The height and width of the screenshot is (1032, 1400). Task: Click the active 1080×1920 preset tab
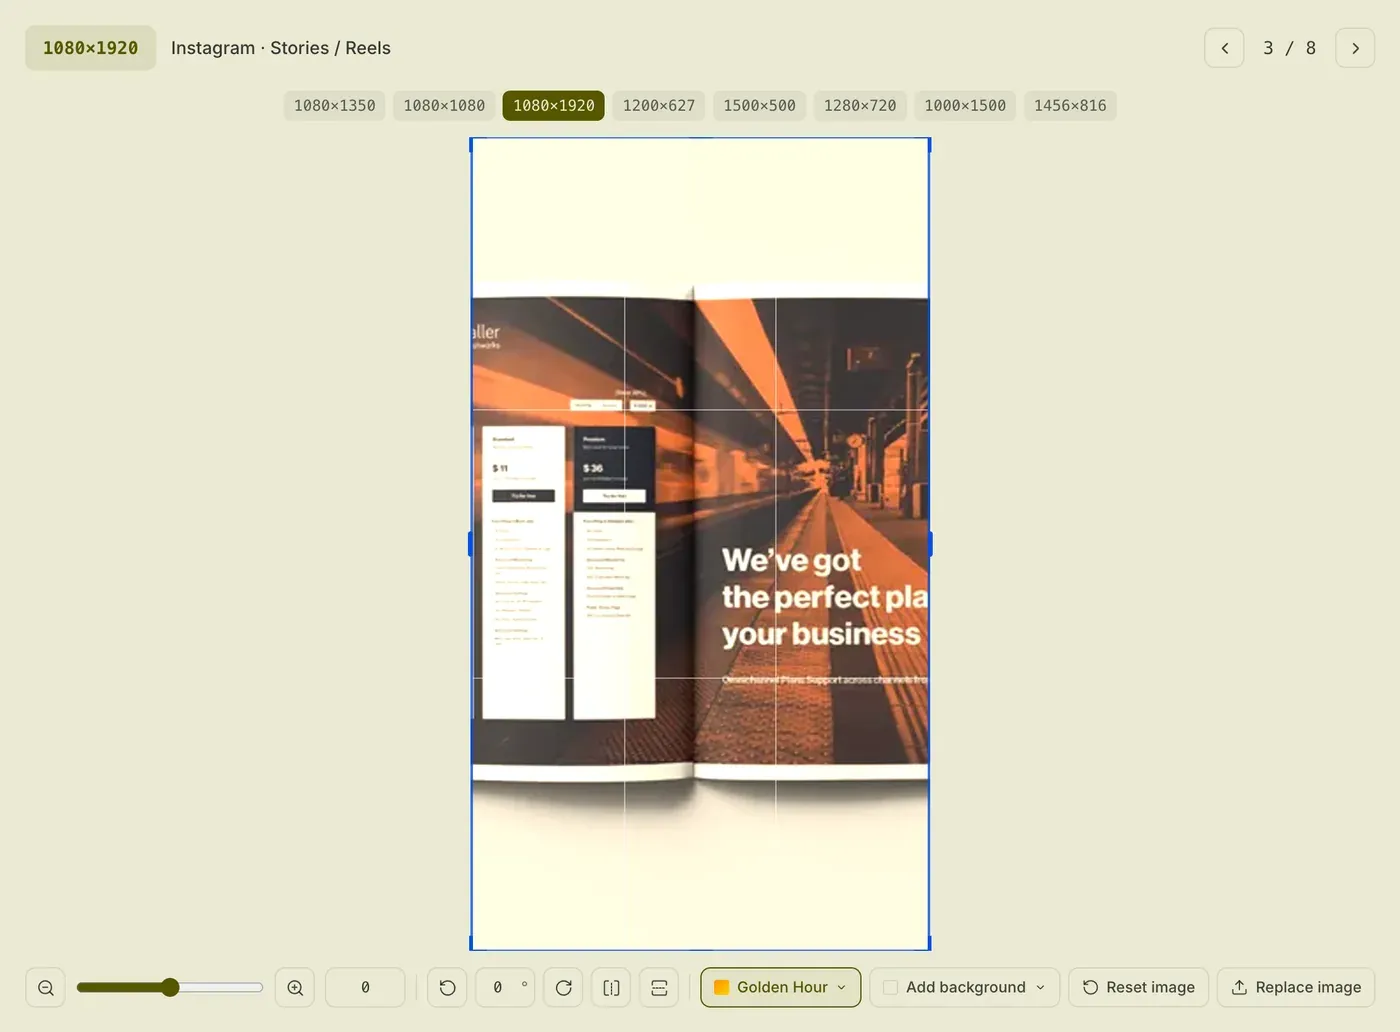point(554,106)
